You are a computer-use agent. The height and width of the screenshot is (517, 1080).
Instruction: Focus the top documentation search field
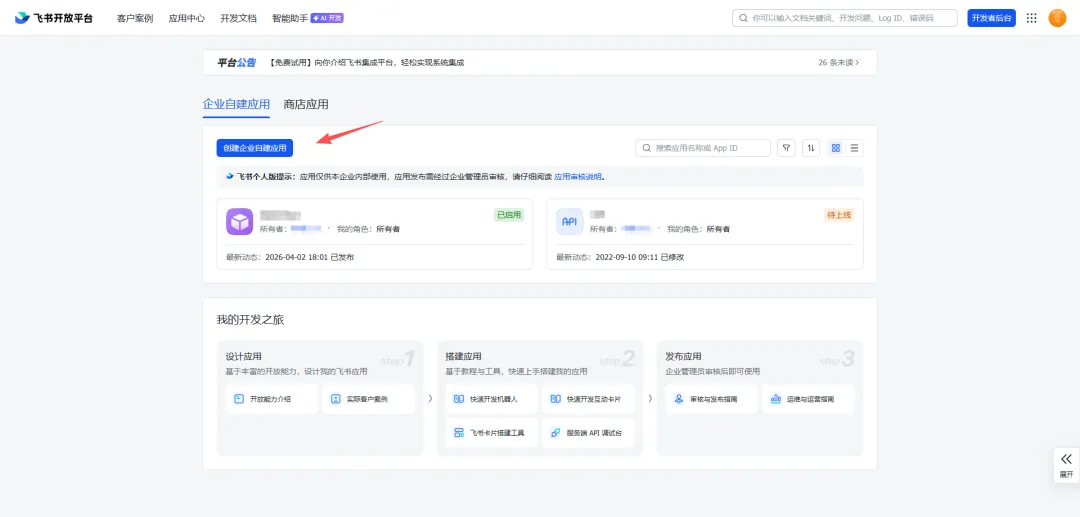[844, 18]
